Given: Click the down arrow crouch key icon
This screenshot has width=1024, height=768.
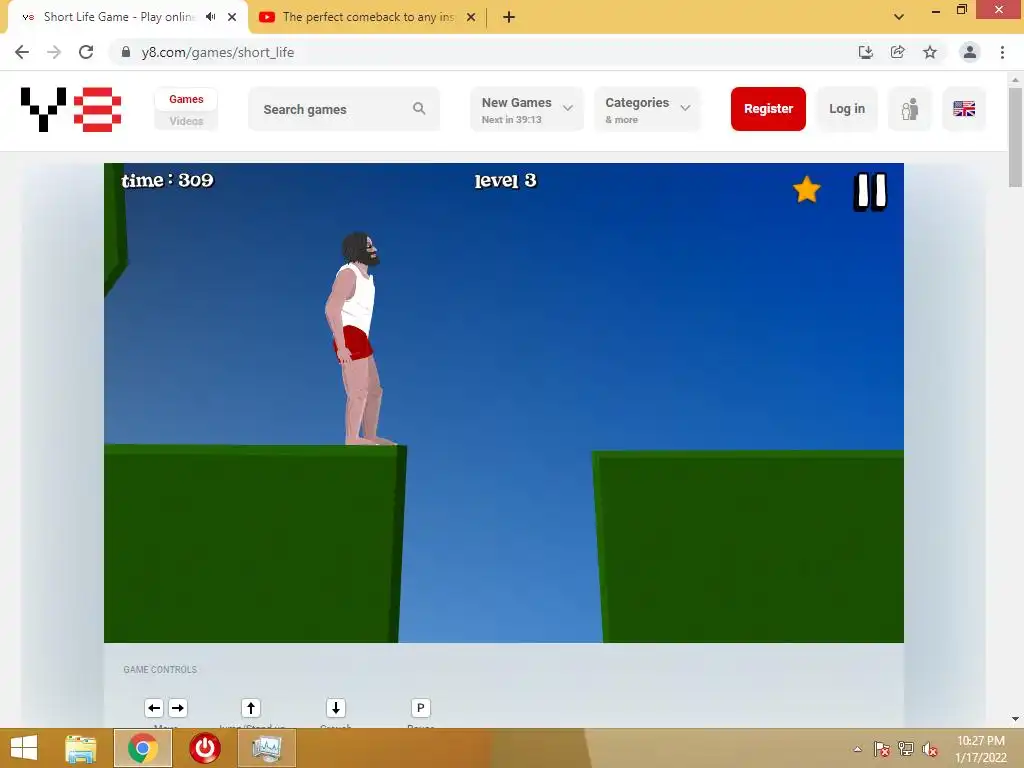Looking at the screenshot, I should coord(336,708).
